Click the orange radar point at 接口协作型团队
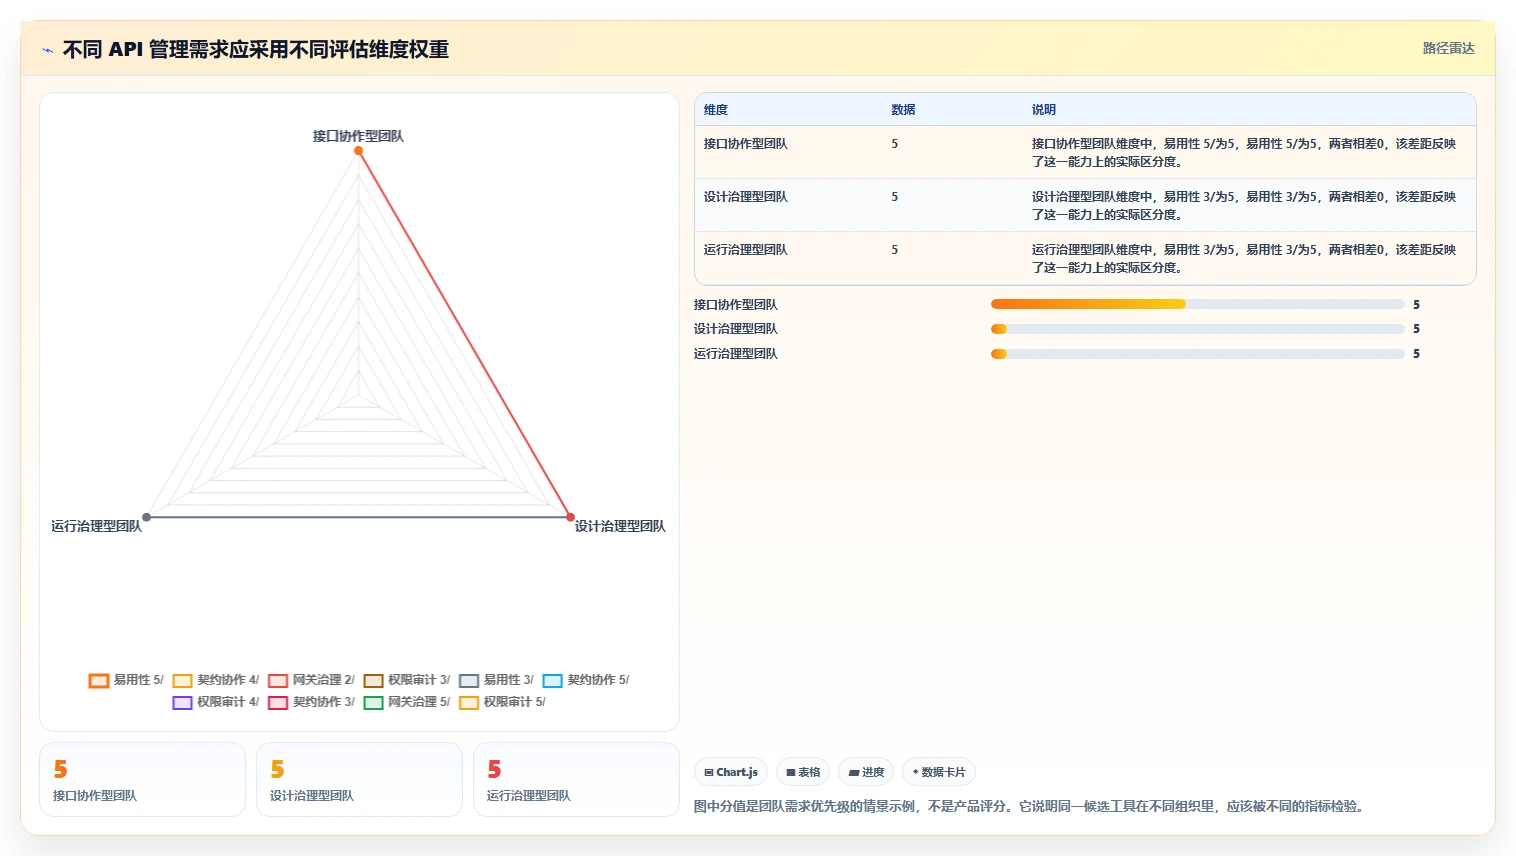Screen dimensions: 1516x856 [x=358, y=151]
